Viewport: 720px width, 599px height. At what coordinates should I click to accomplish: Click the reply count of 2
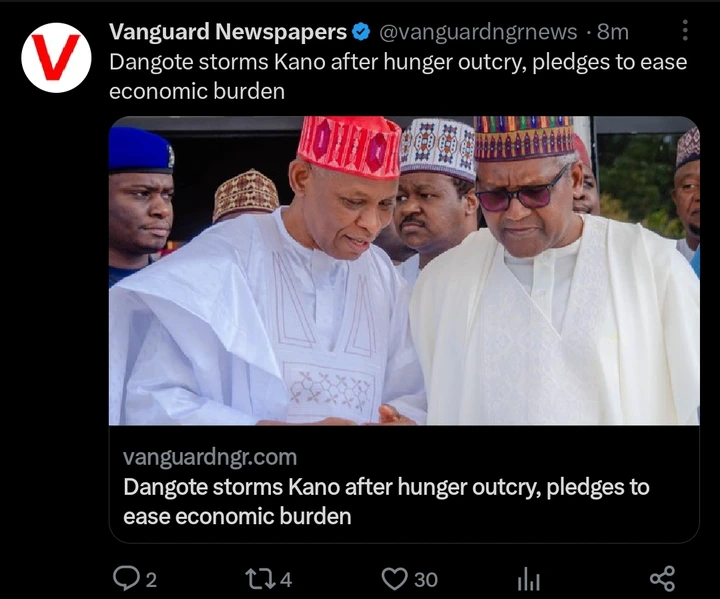[152, 580]
